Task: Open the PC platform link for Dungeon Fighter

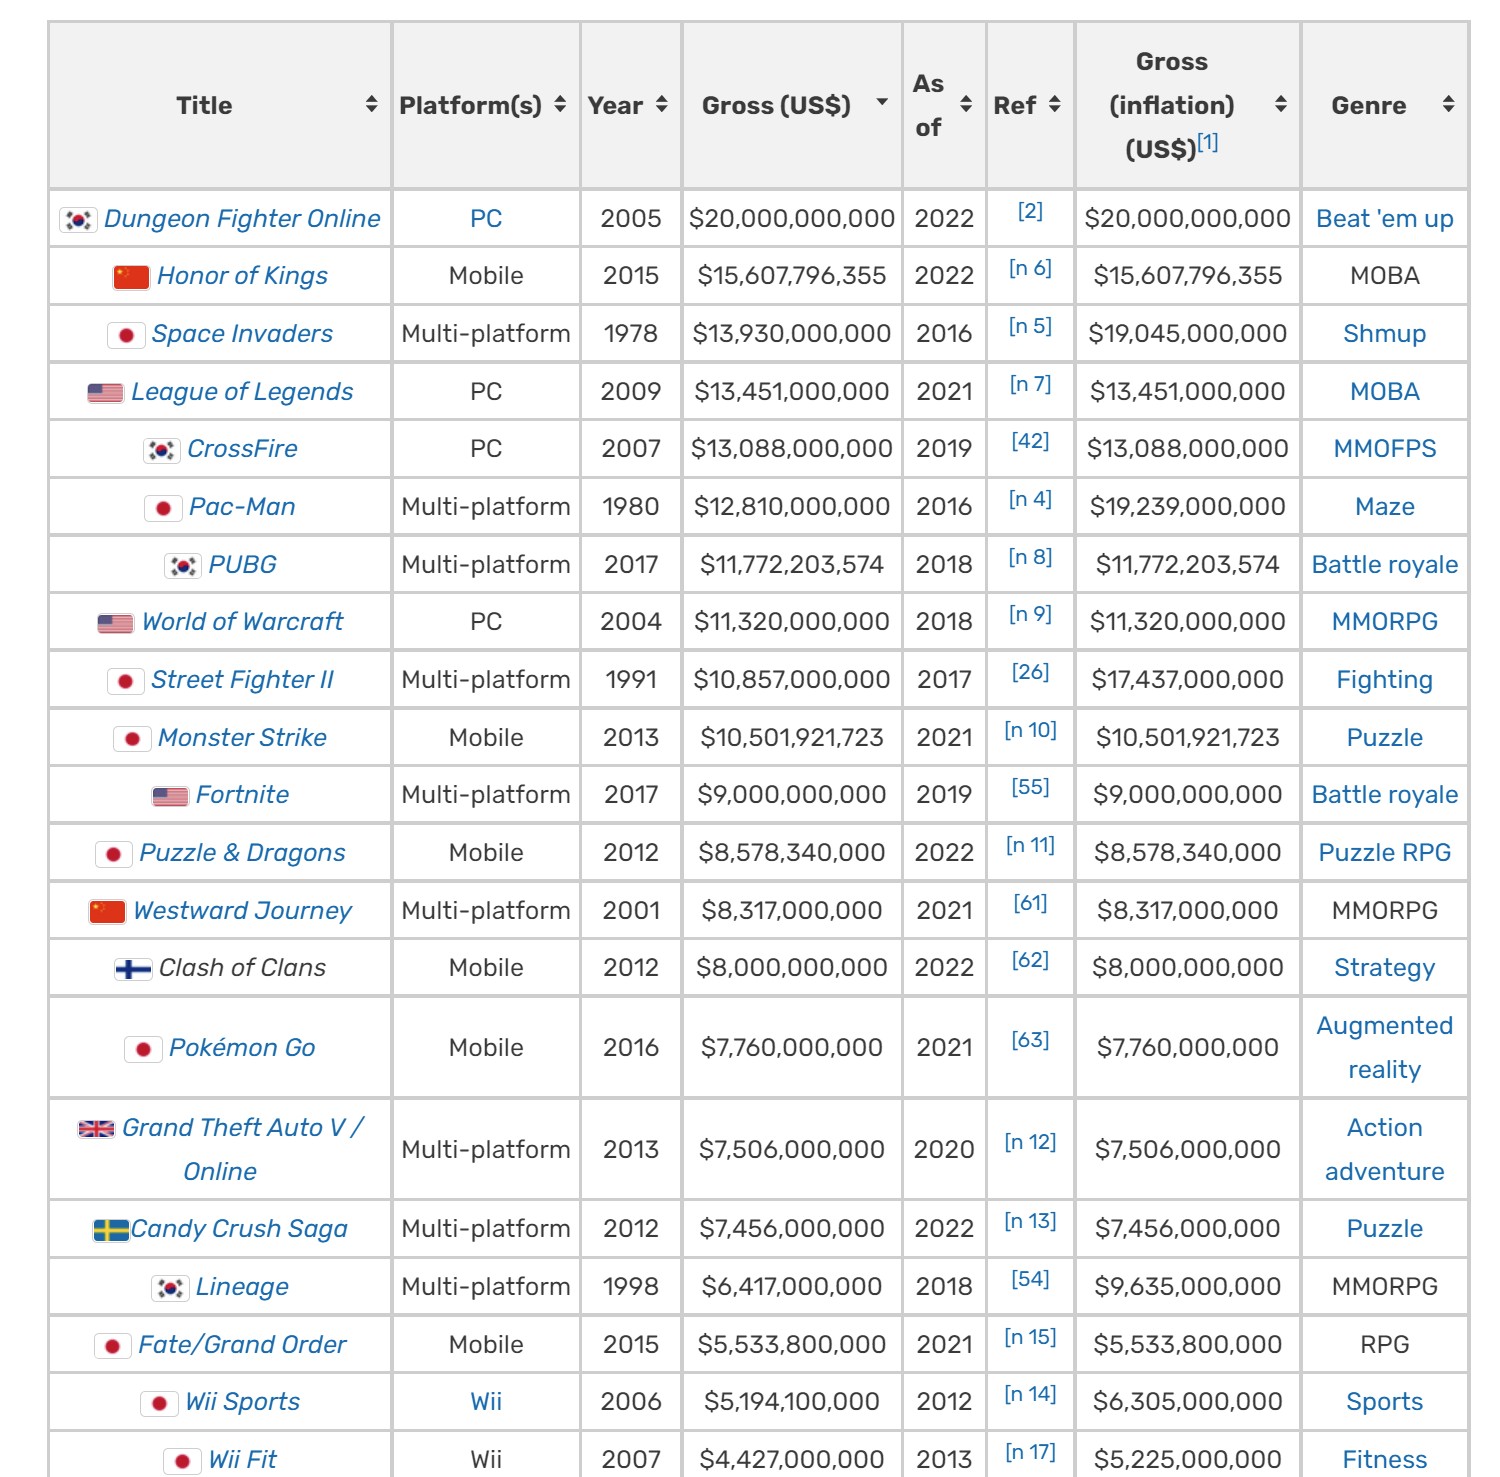Action: (486, 219)
